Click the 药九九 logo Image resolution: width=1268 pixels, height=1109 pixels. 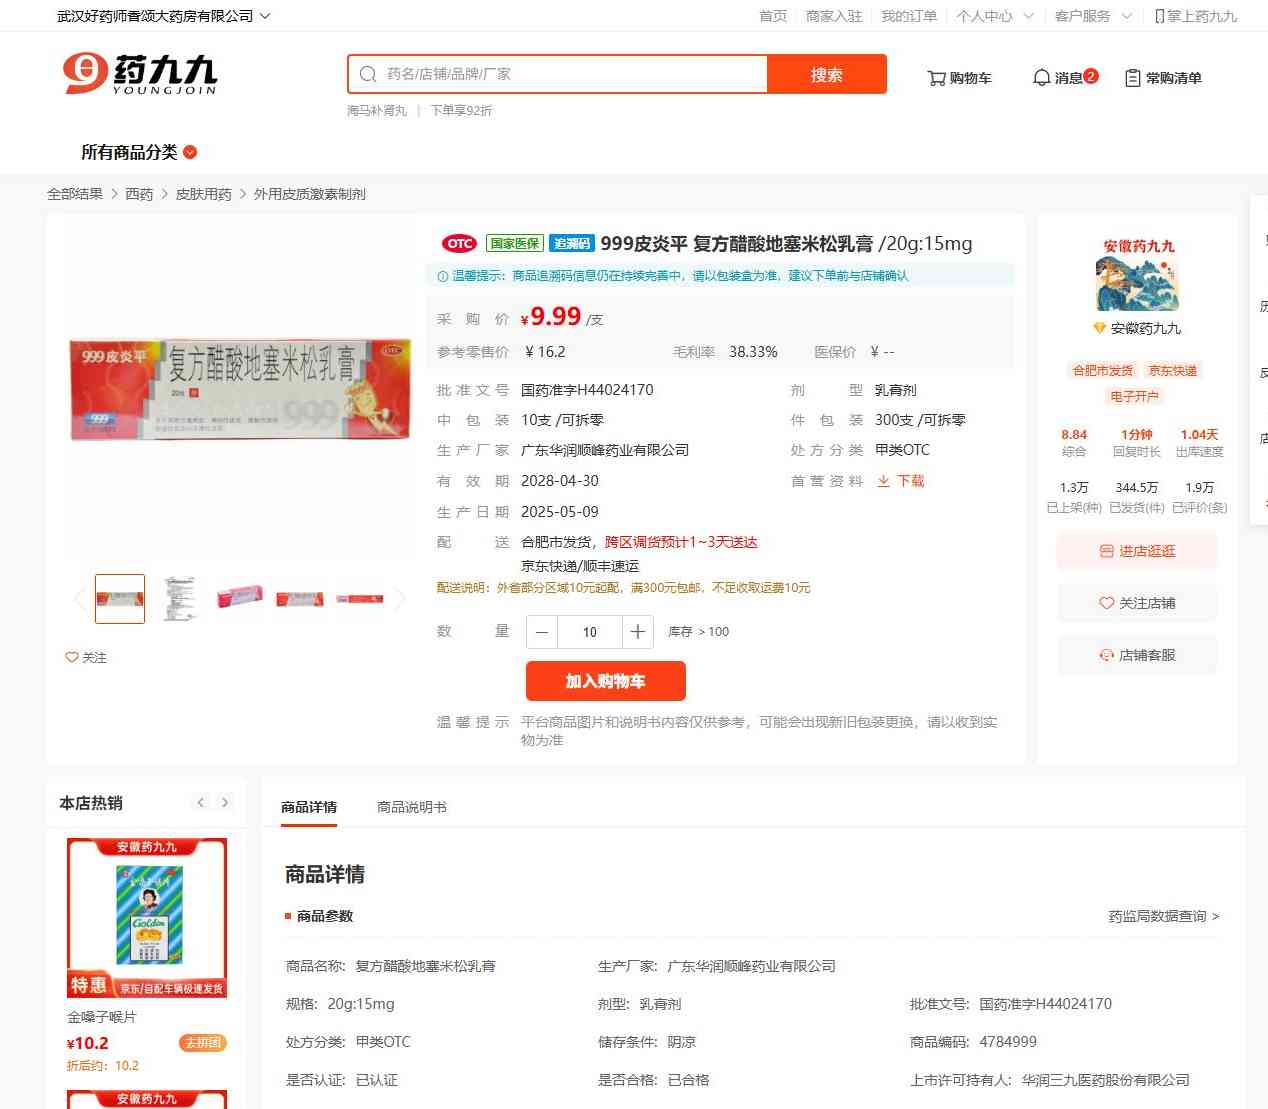(x=140, y=74)
